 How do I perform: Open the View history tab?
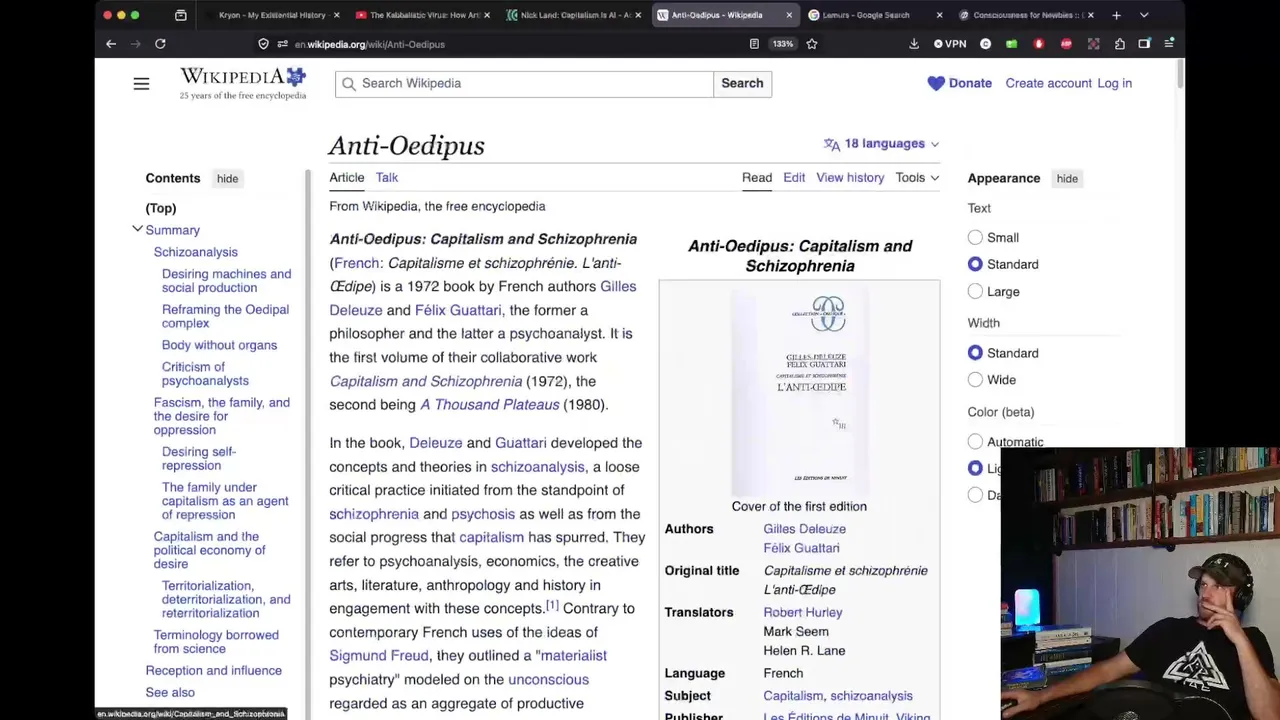(850, 178)
